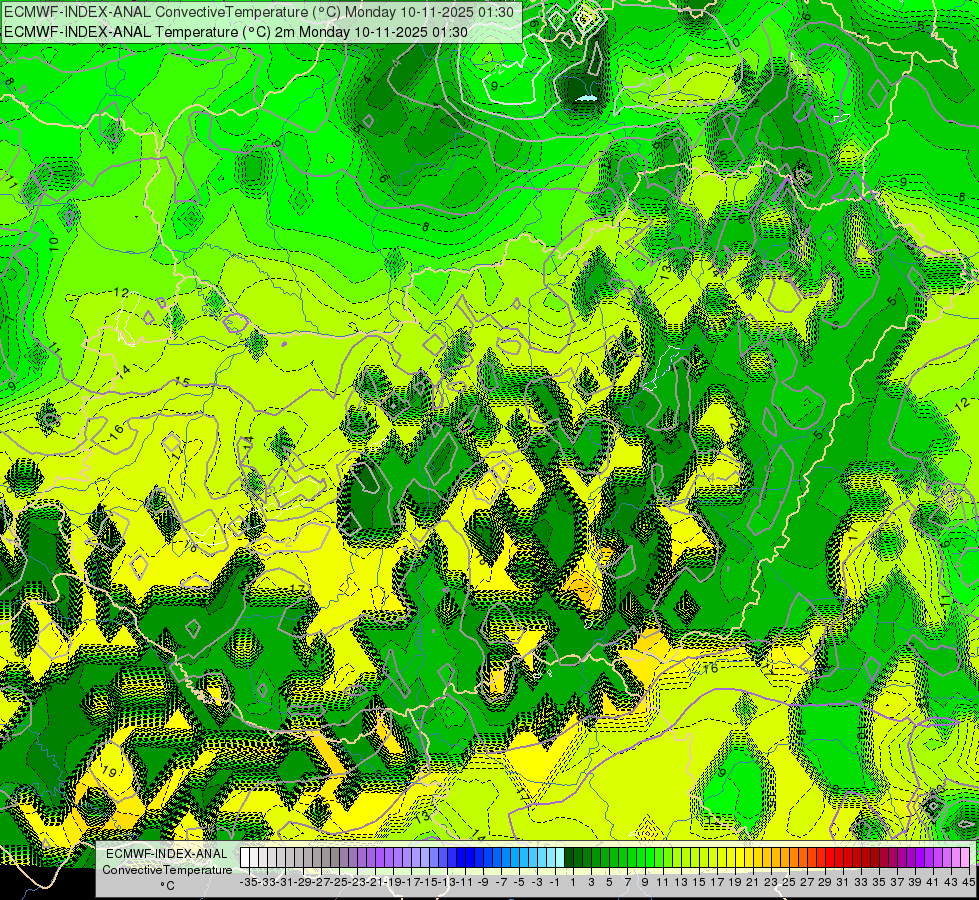The width and height of the screenshot is (979, 900).
Task: Click the 45 value on legend scale
Action: pos(968,883)
